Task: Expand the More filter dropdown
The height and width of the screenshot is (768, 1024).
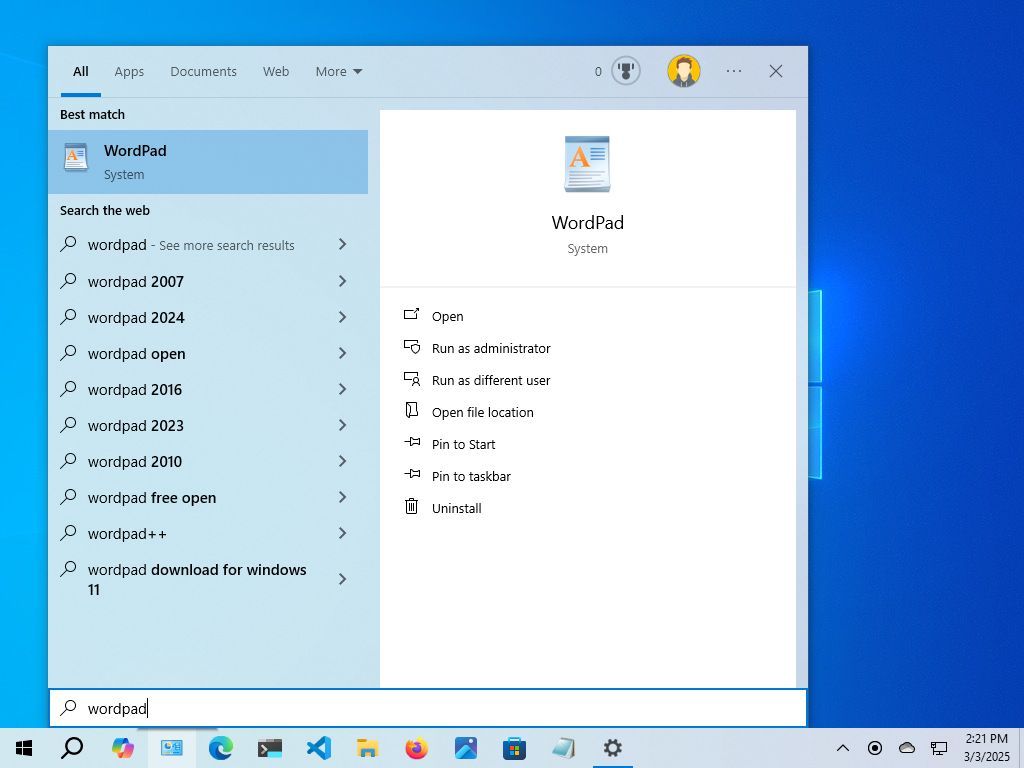Action: tap(338, 71)
